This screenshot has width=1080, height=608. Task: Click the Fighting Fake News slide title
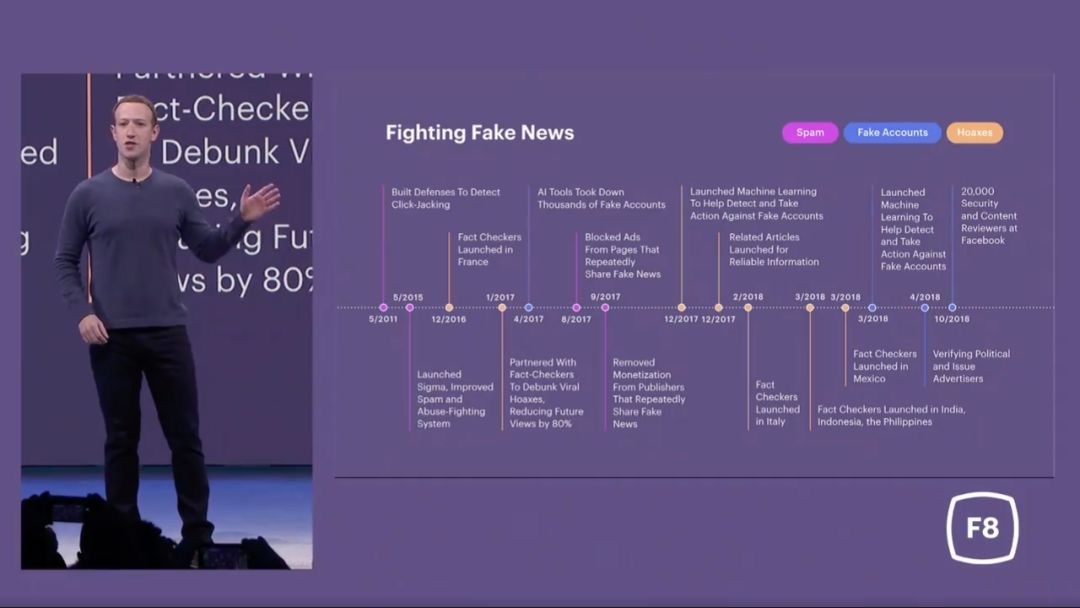(x=480, y=133)
